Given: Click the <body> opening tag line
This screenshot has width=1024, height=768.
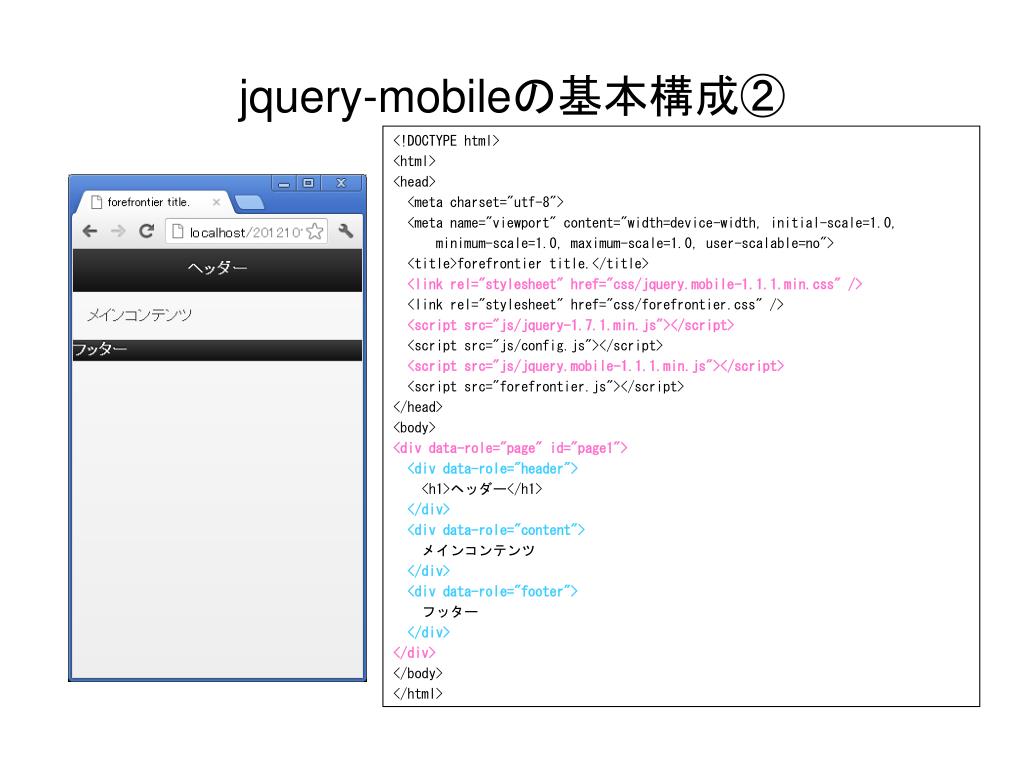Looking at the screenshot, I should pyautogui.click(x=414, y=428).
